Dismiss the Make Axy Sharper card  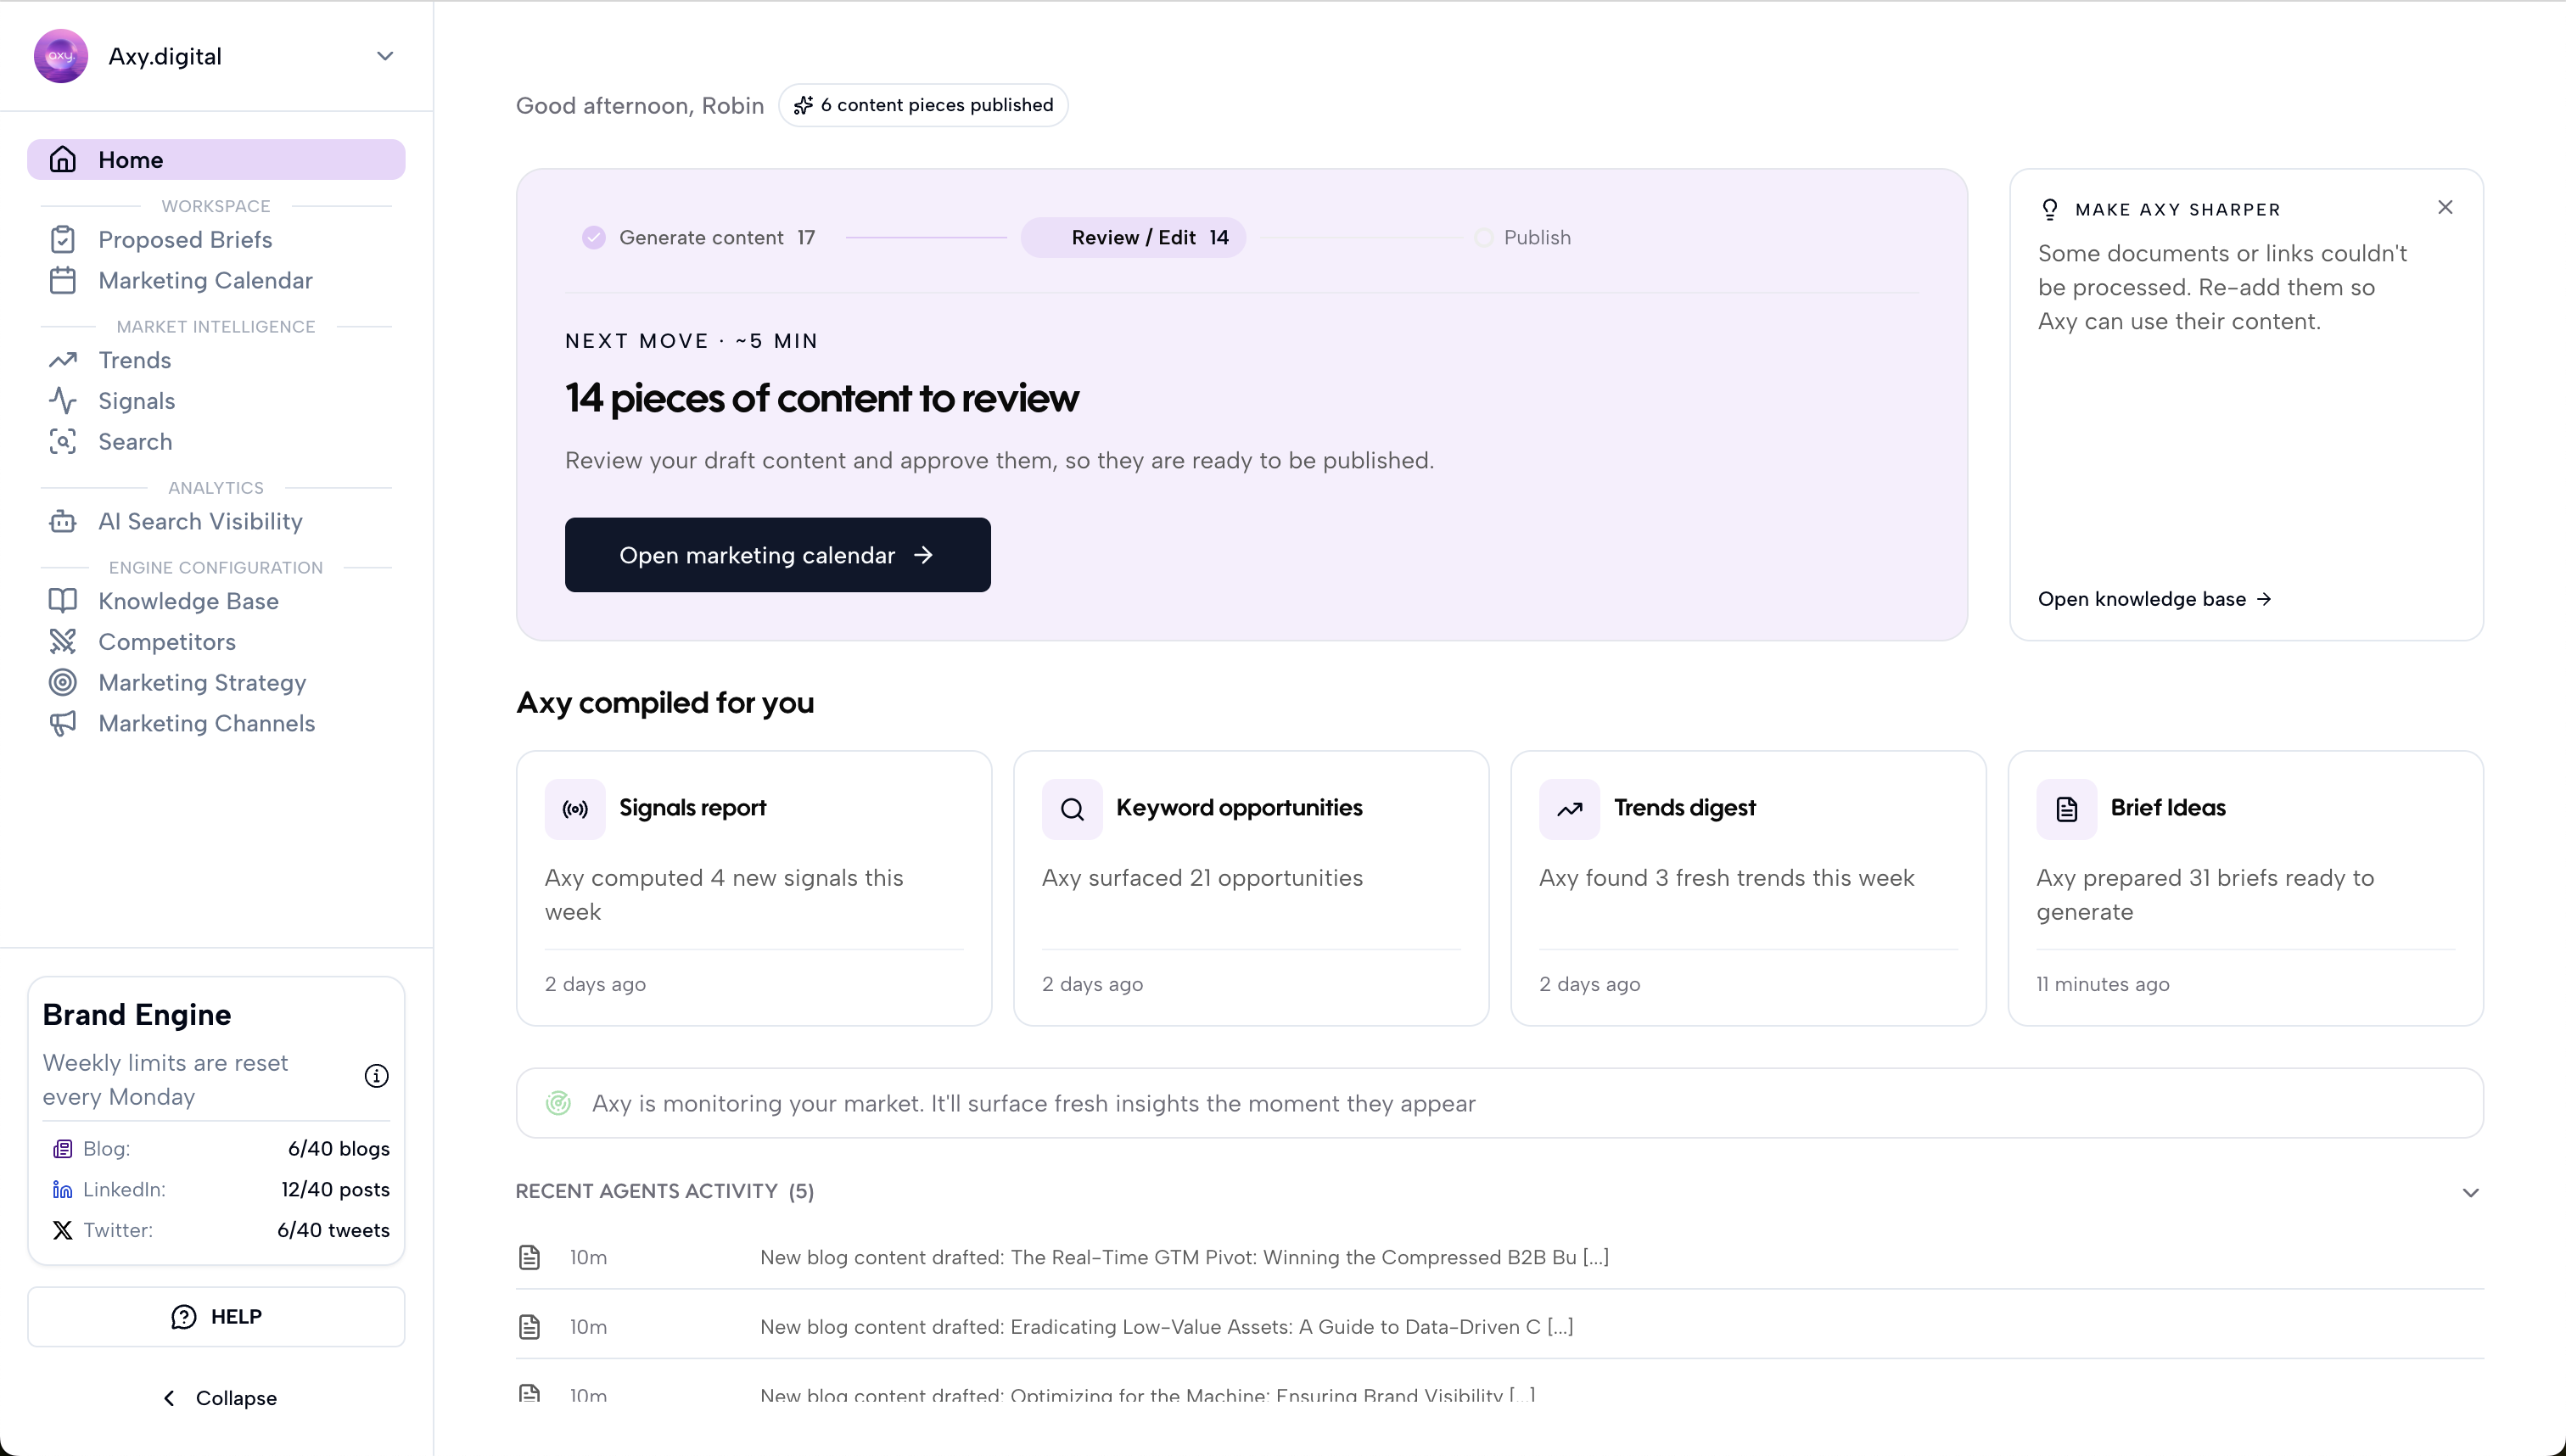tap(2445, 207)
